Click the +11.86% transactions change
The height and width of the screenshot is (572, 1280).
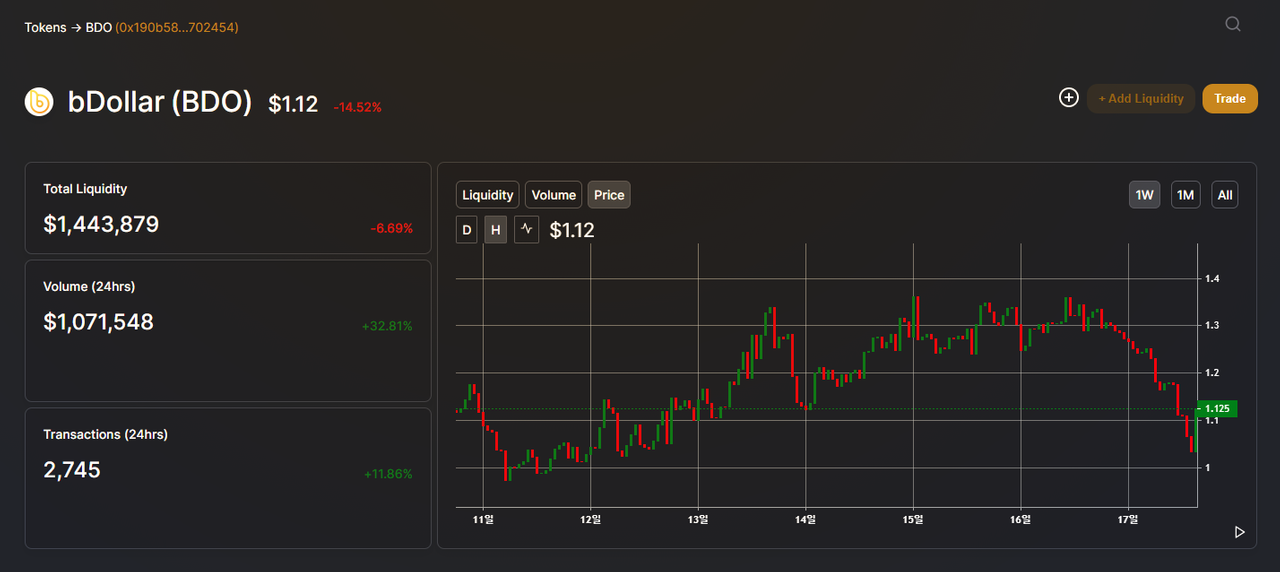click(x=388, y=474)
